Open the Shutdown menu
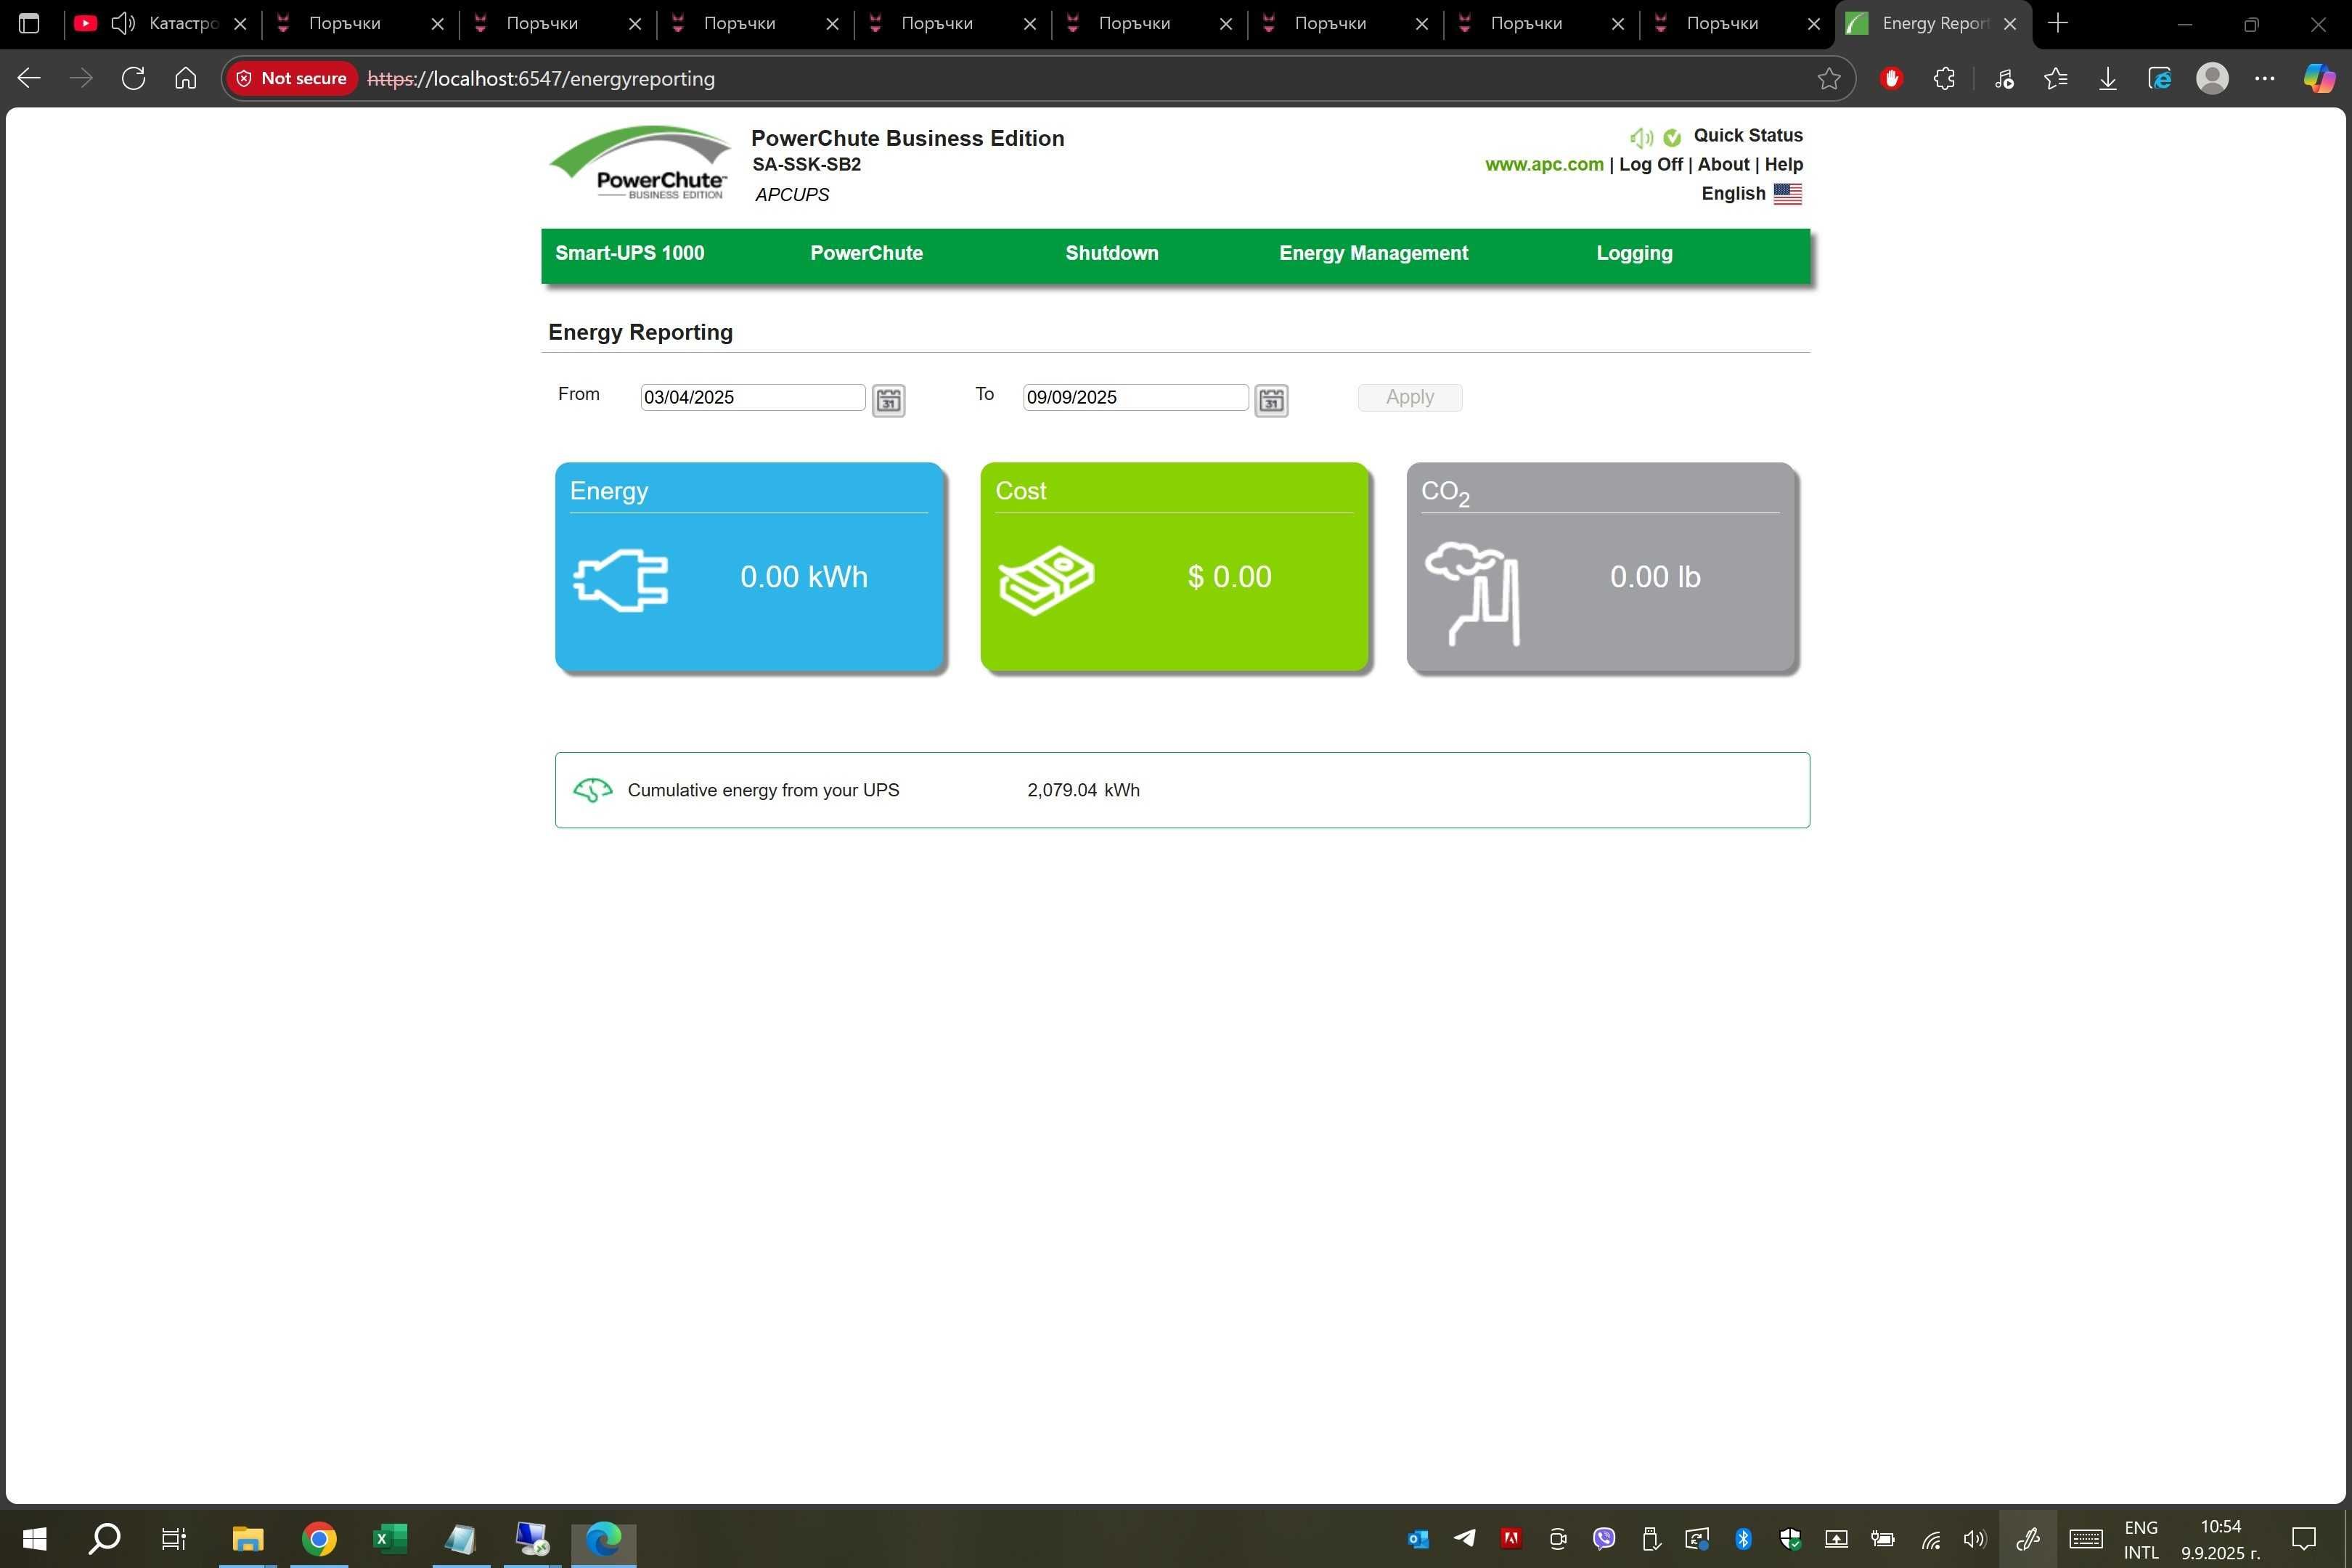The image size is (2352, 1568). click(1112, 253)
